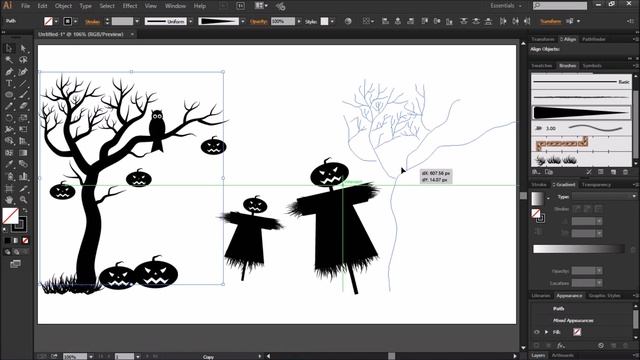The height and width of the screenshot is (360, 640).
Task: Toggle Fill row visibility eye
Action: click(x=536, y=332)
